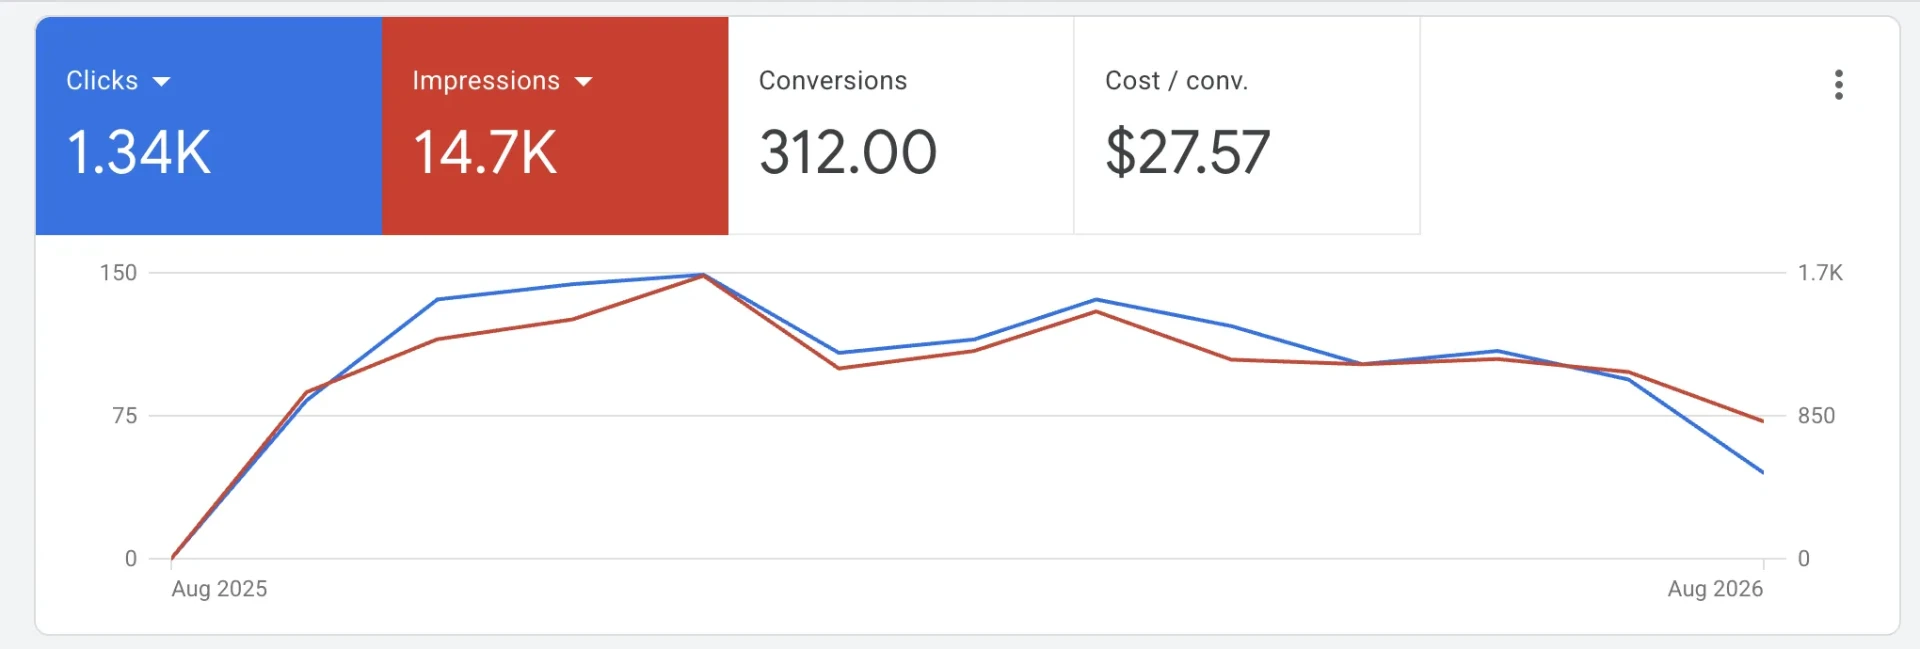Viewport: 1920px width, 649px height.
Task: Select the Cost / conv. scorecard
Action: click(x=1247, y=126)
